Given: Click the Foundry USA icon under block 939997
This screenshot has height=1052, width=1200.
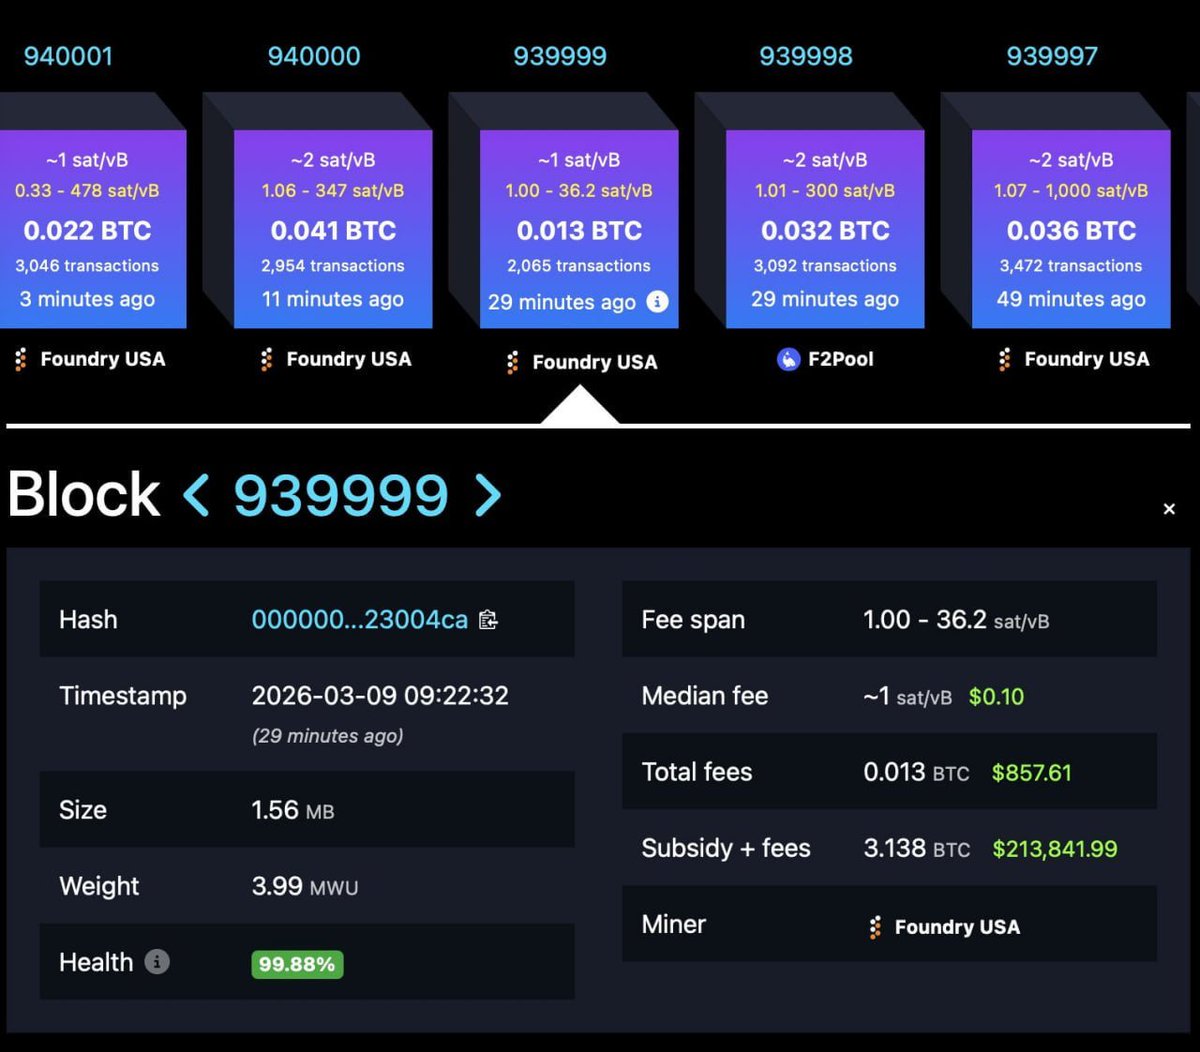Looking at the screenshot, I should [x=1005, y=359].
